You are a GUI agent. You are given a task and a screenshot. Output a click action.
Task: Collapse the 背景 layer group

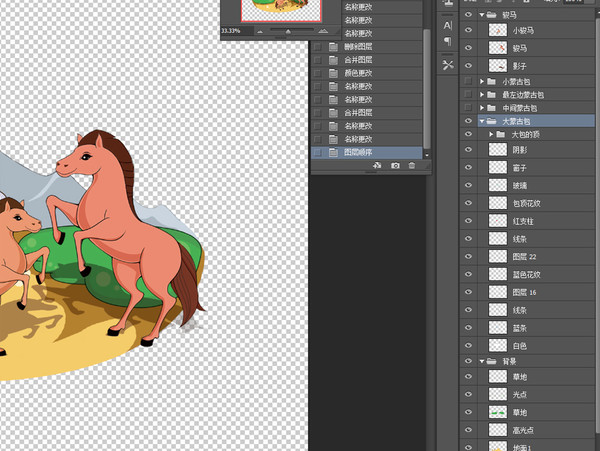[482, 361]
